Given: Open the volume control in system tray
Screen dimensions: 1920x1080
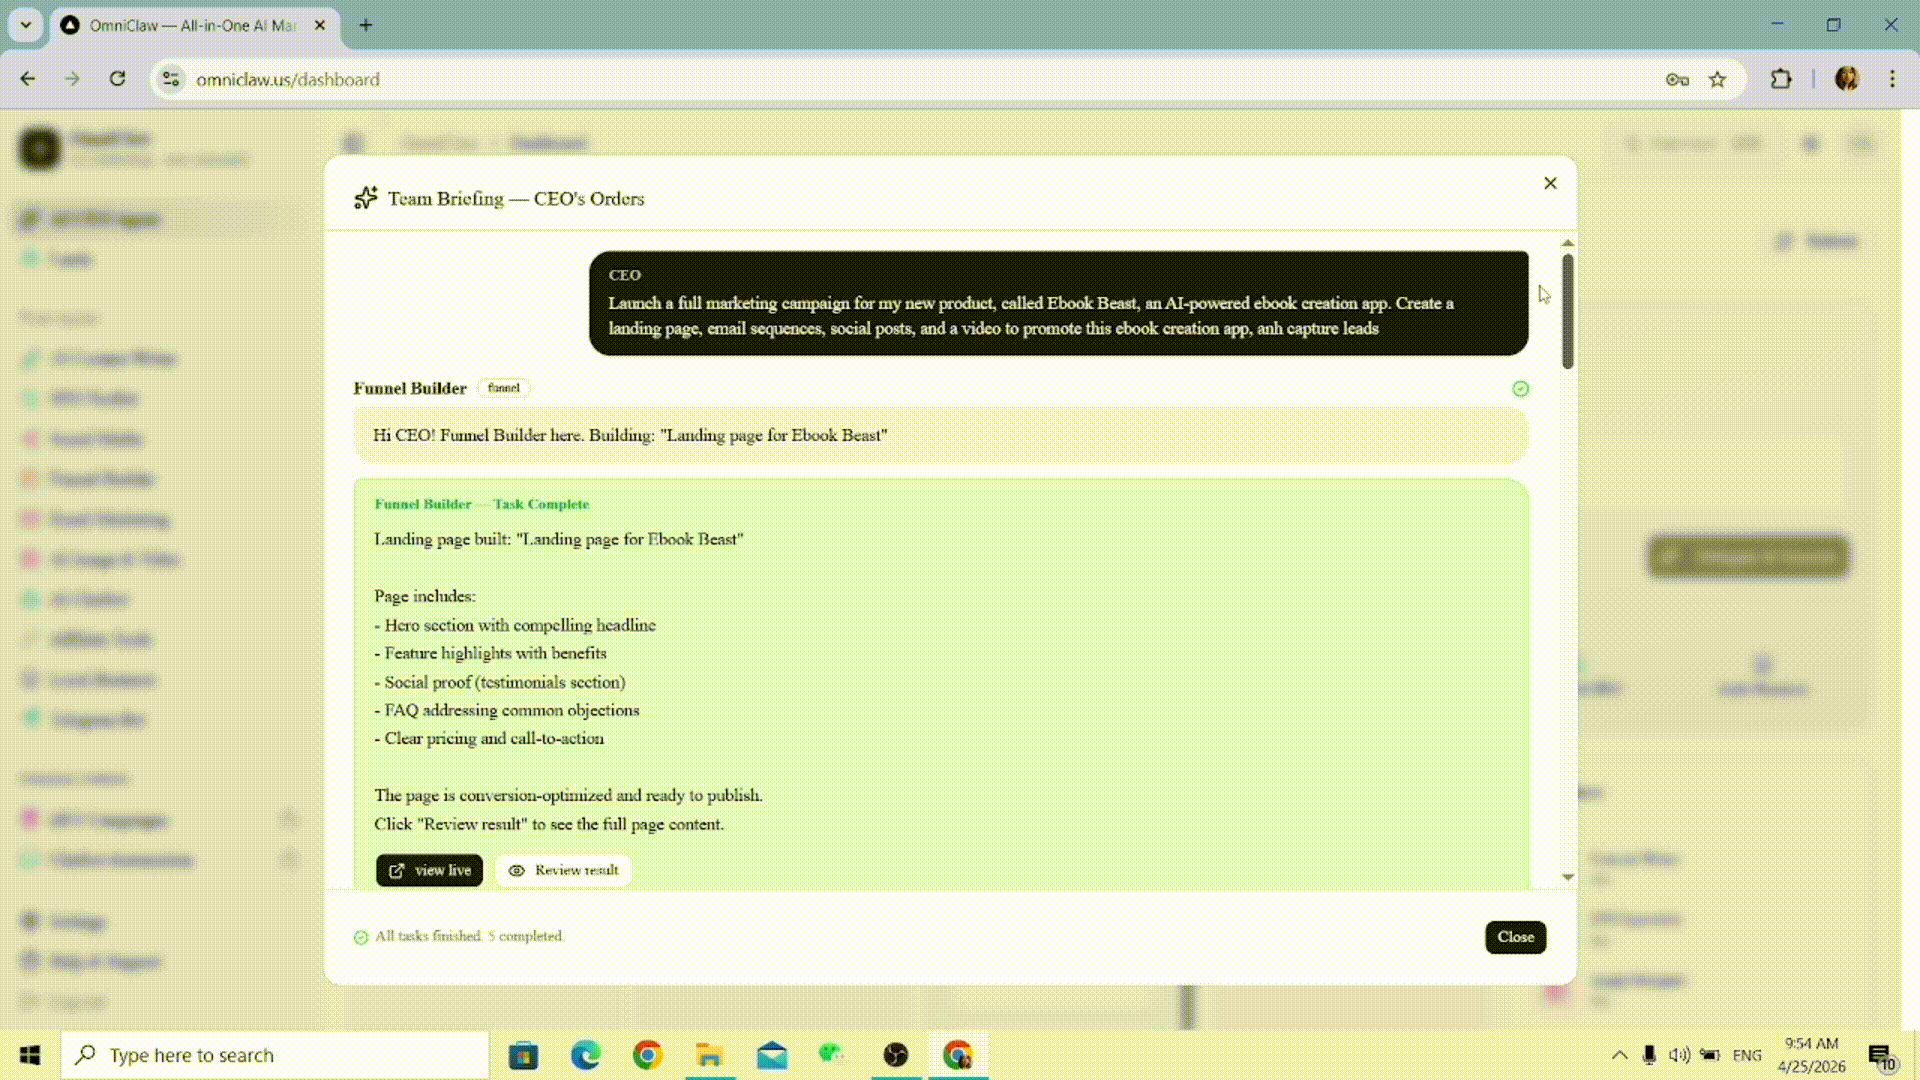Looking at the screenshot, I should (1679, 1055).
